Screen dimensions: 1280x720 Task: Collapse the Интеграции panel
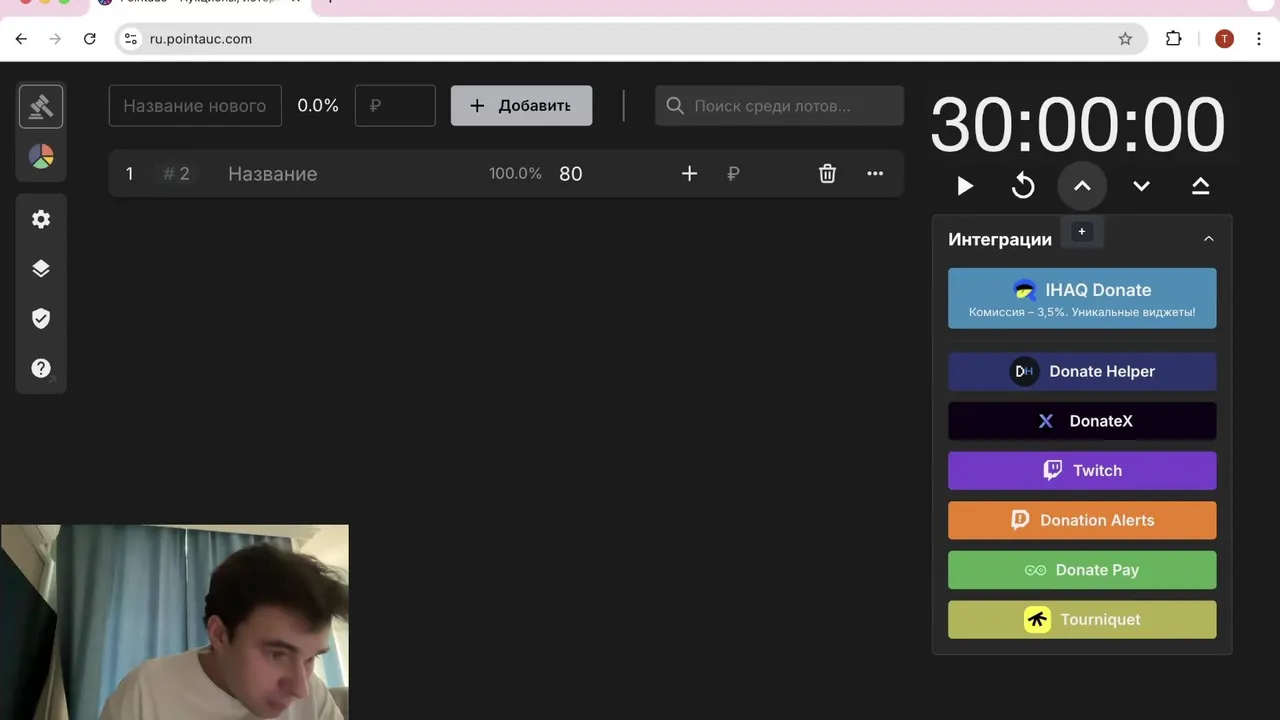1208,239
